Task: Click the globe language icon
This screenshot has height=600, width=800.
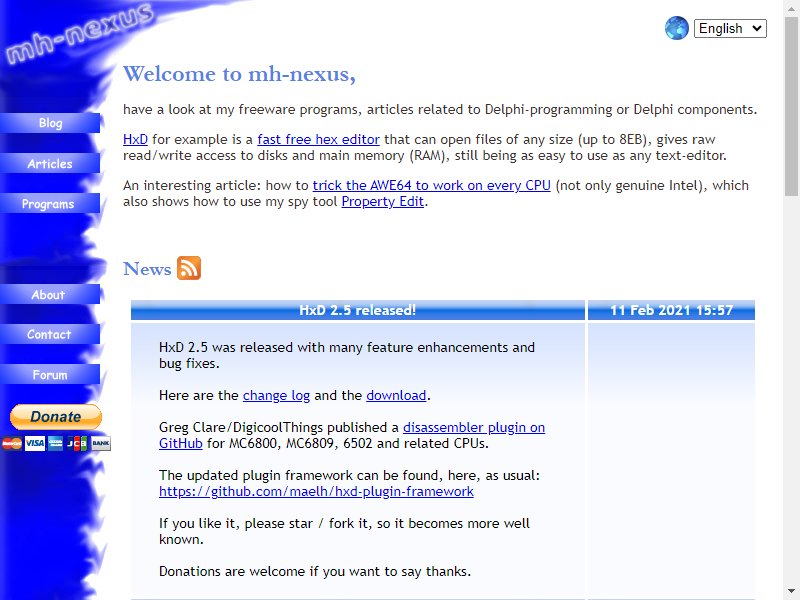Action: pyautogui.click(x=677, y=28)
